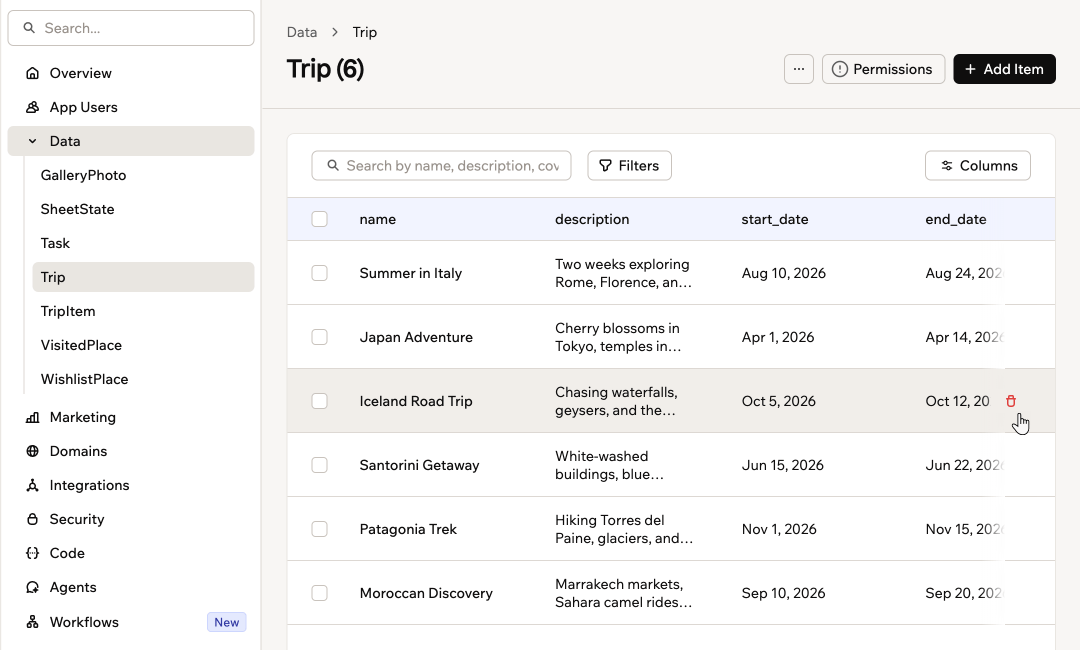1080x650 pixels.
Task: Click the Santorini Getaway trip name
Action: [419, 465]
